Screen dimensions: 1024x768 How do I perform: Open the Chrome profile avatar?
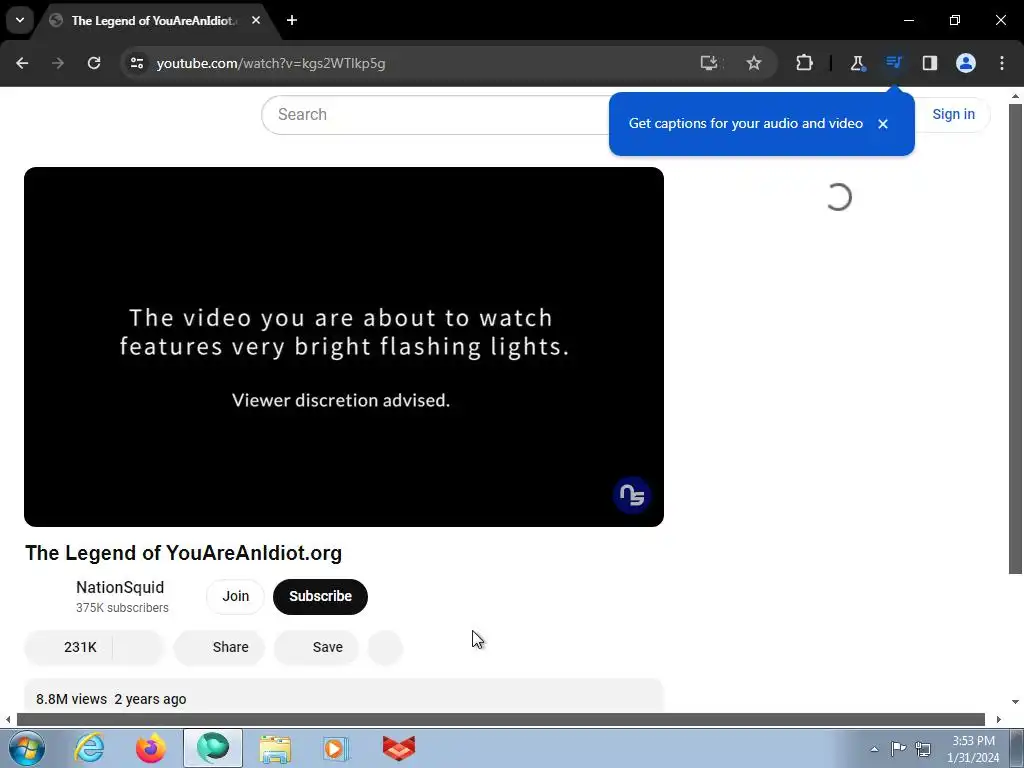966,63
